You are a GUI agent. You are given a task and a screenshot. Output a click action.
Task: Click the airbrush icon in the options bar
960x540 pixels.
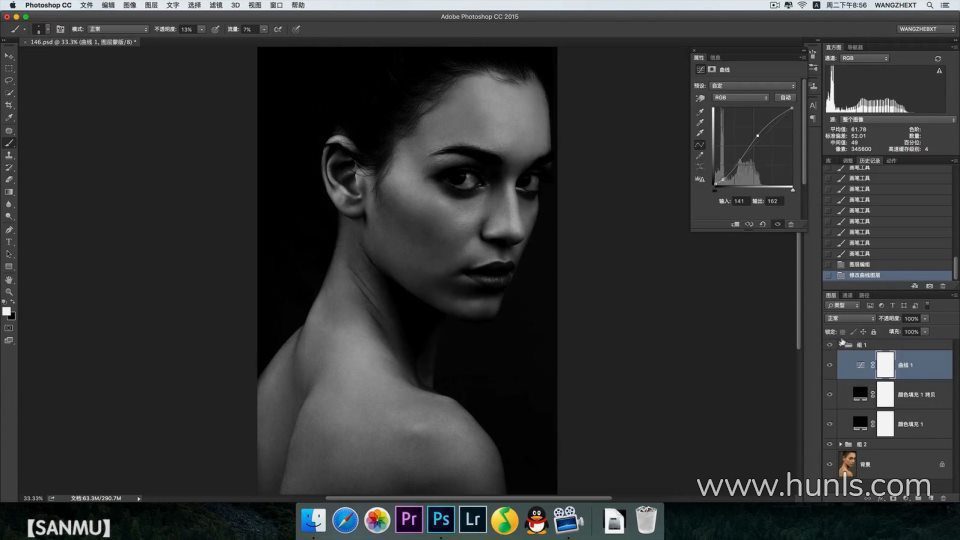tap(277, 29)
